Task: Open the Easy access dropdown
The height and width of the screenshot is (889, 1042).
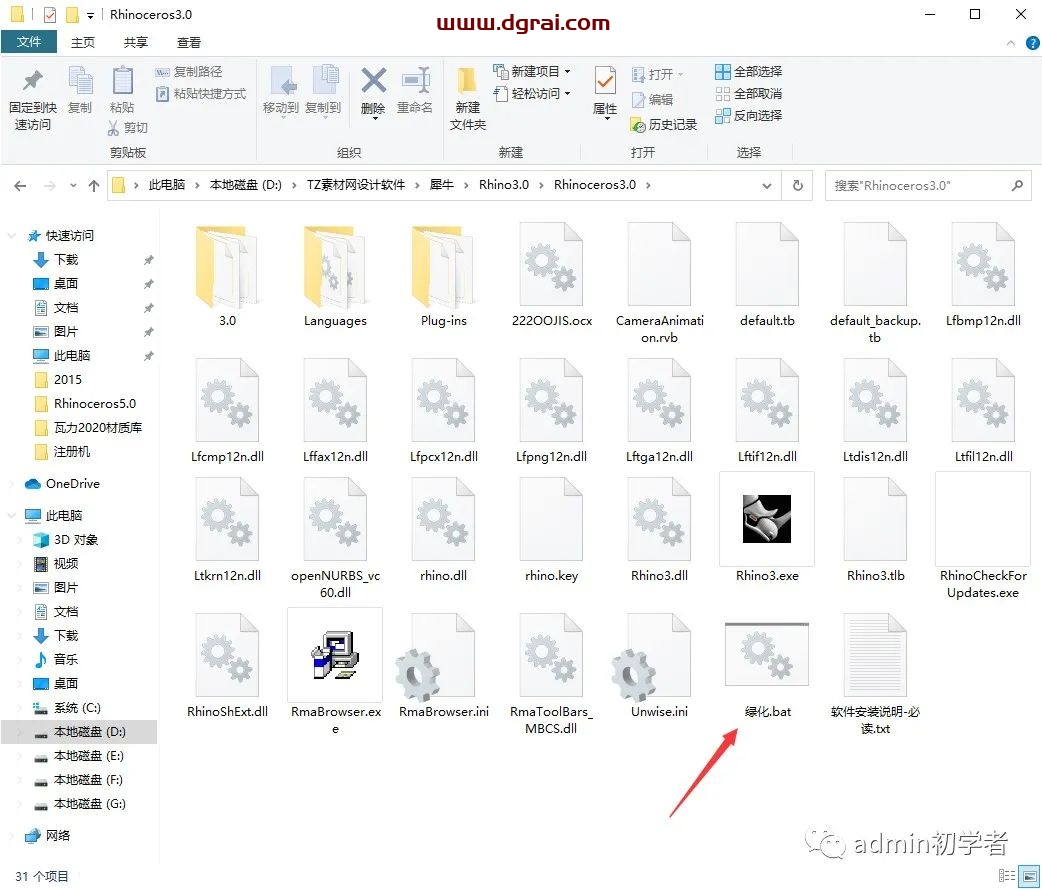Action: coord(532,94)
